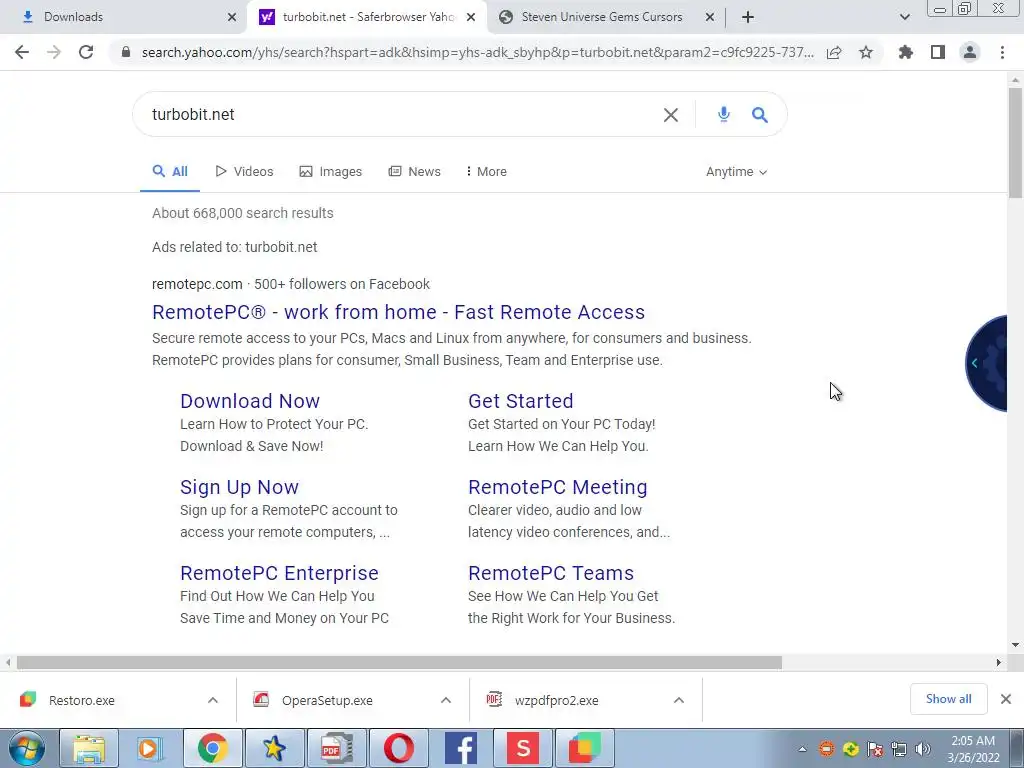Switch to Videos search results
The width and height of the screenshot is (1024, 768).
point(244,172)
